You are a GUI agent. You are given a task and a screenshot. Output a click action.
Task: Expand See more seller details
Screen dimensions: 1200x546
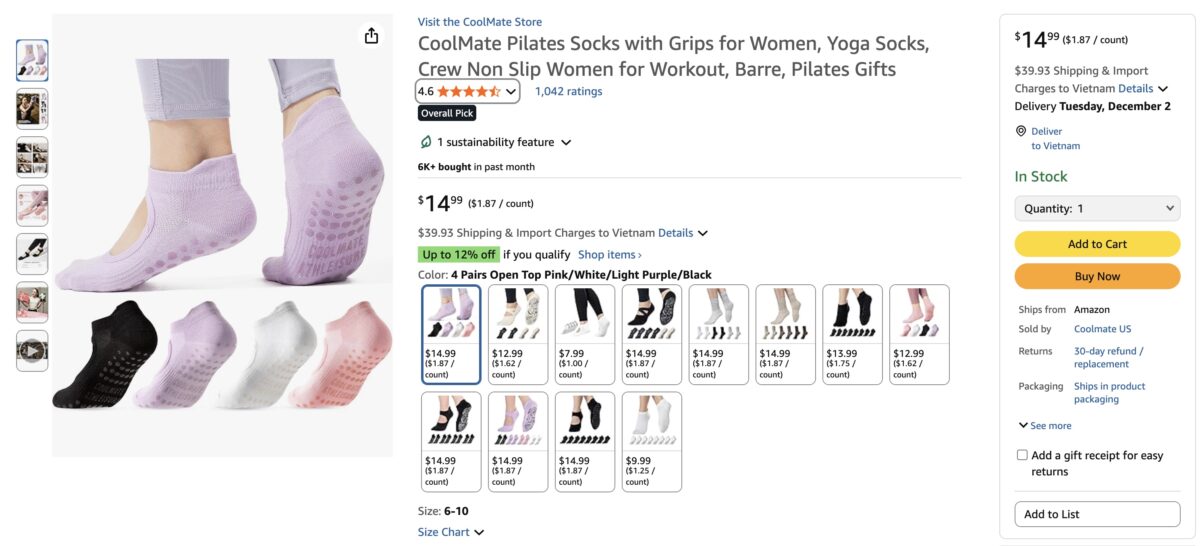pos(1045,426)
